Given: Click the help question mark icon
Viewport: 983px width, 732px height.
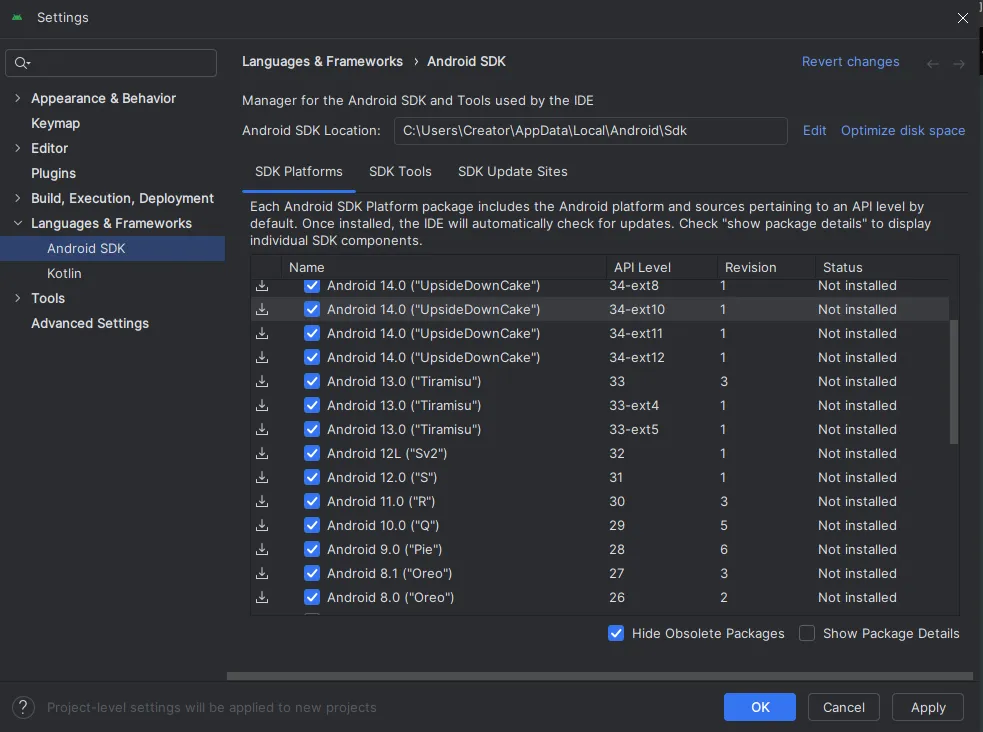Looking at the screenshot, I should tap(23, 707).
